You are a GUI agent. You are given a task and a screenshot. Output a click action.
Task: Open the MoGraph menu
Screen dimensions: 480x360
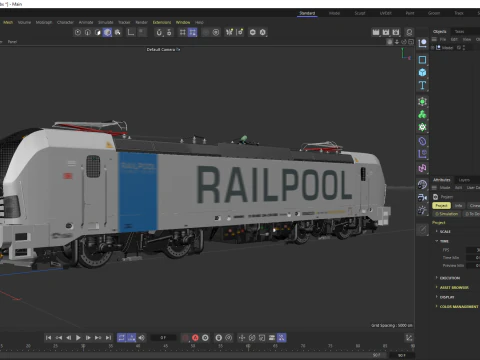point(44,22)
